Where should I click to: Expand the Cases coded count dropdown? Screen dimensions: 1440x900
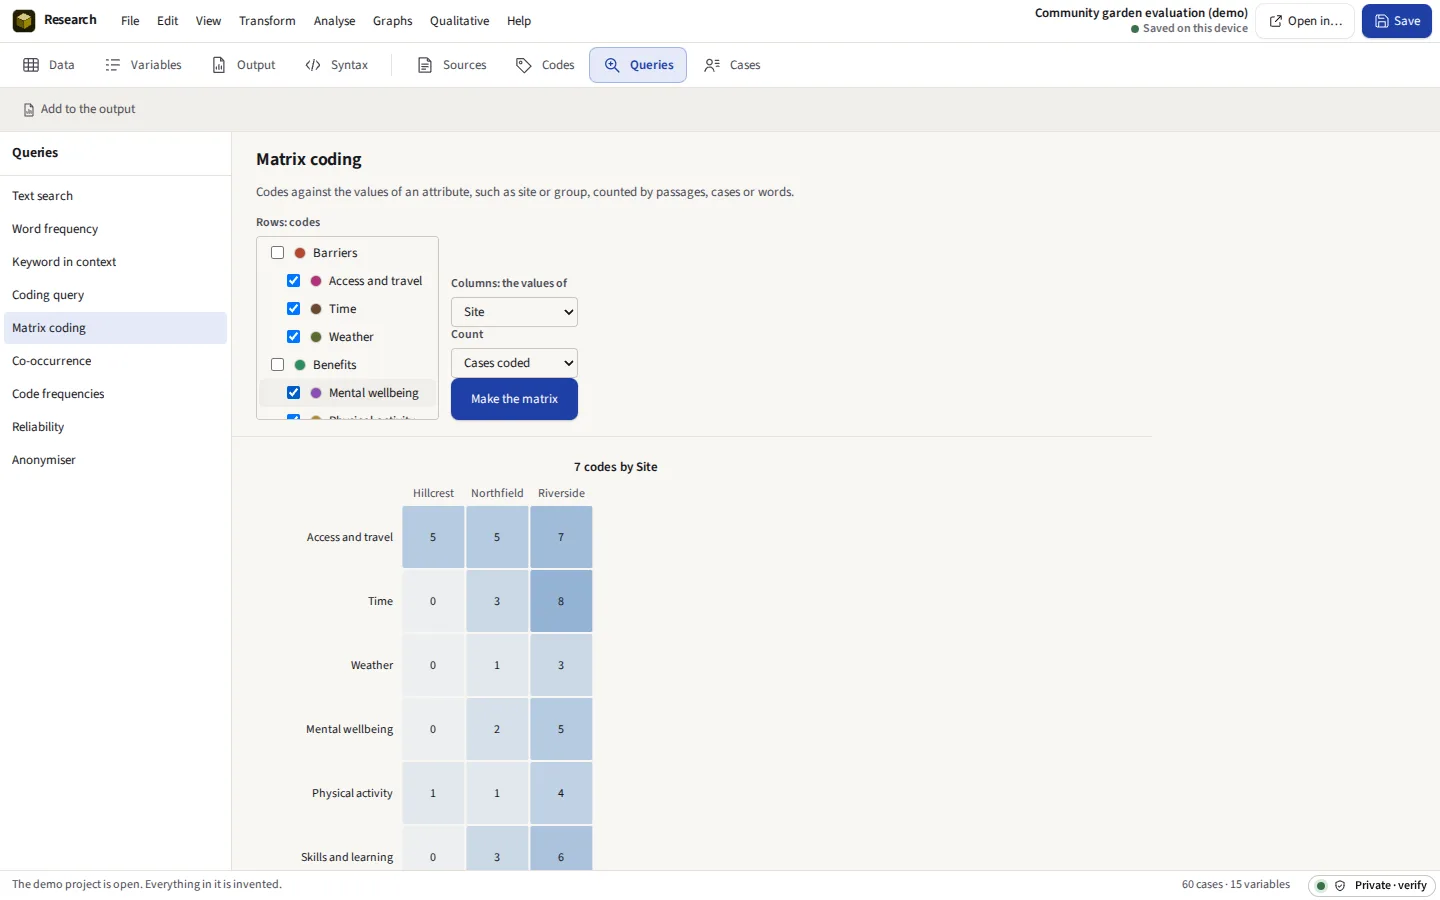coord(514,363)
